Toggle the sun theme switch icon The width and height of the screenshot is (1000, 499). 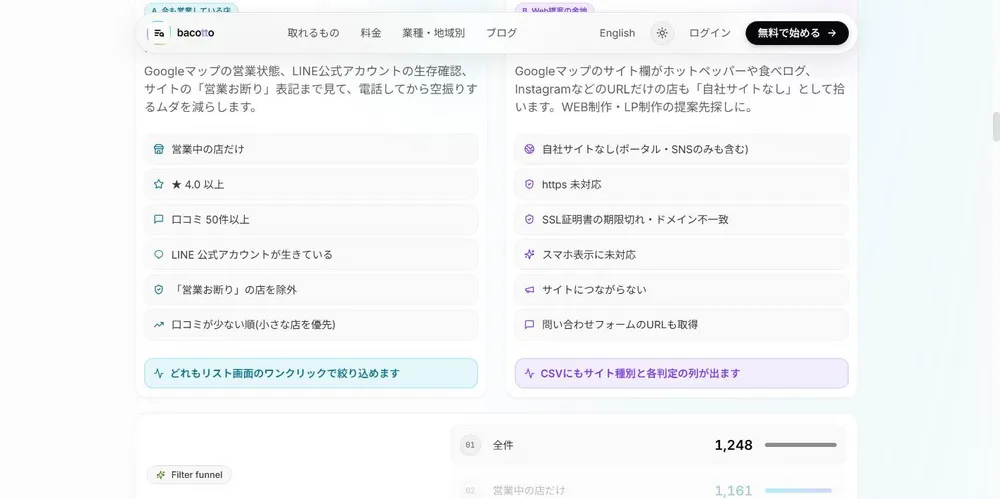662,33
